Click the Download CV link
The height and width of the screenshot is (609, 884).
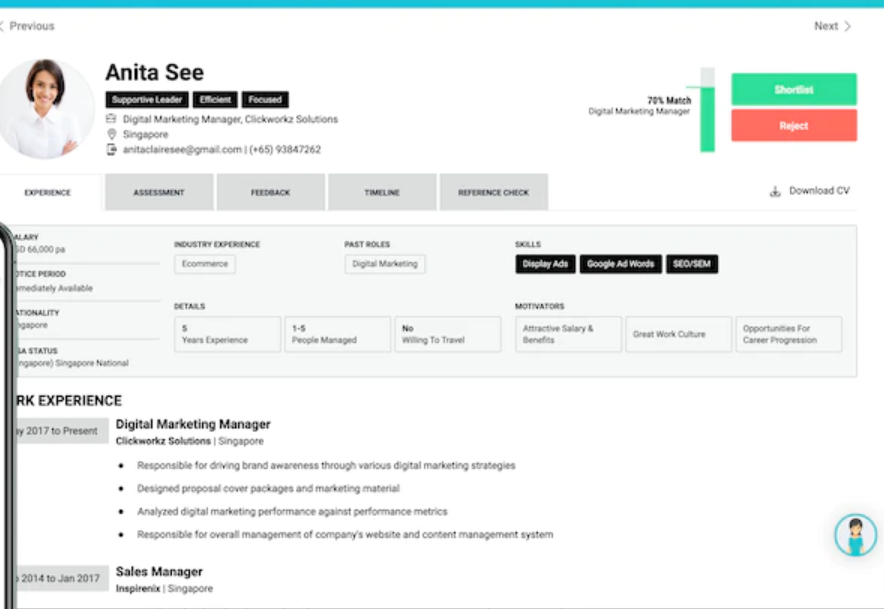coord(819,191)
